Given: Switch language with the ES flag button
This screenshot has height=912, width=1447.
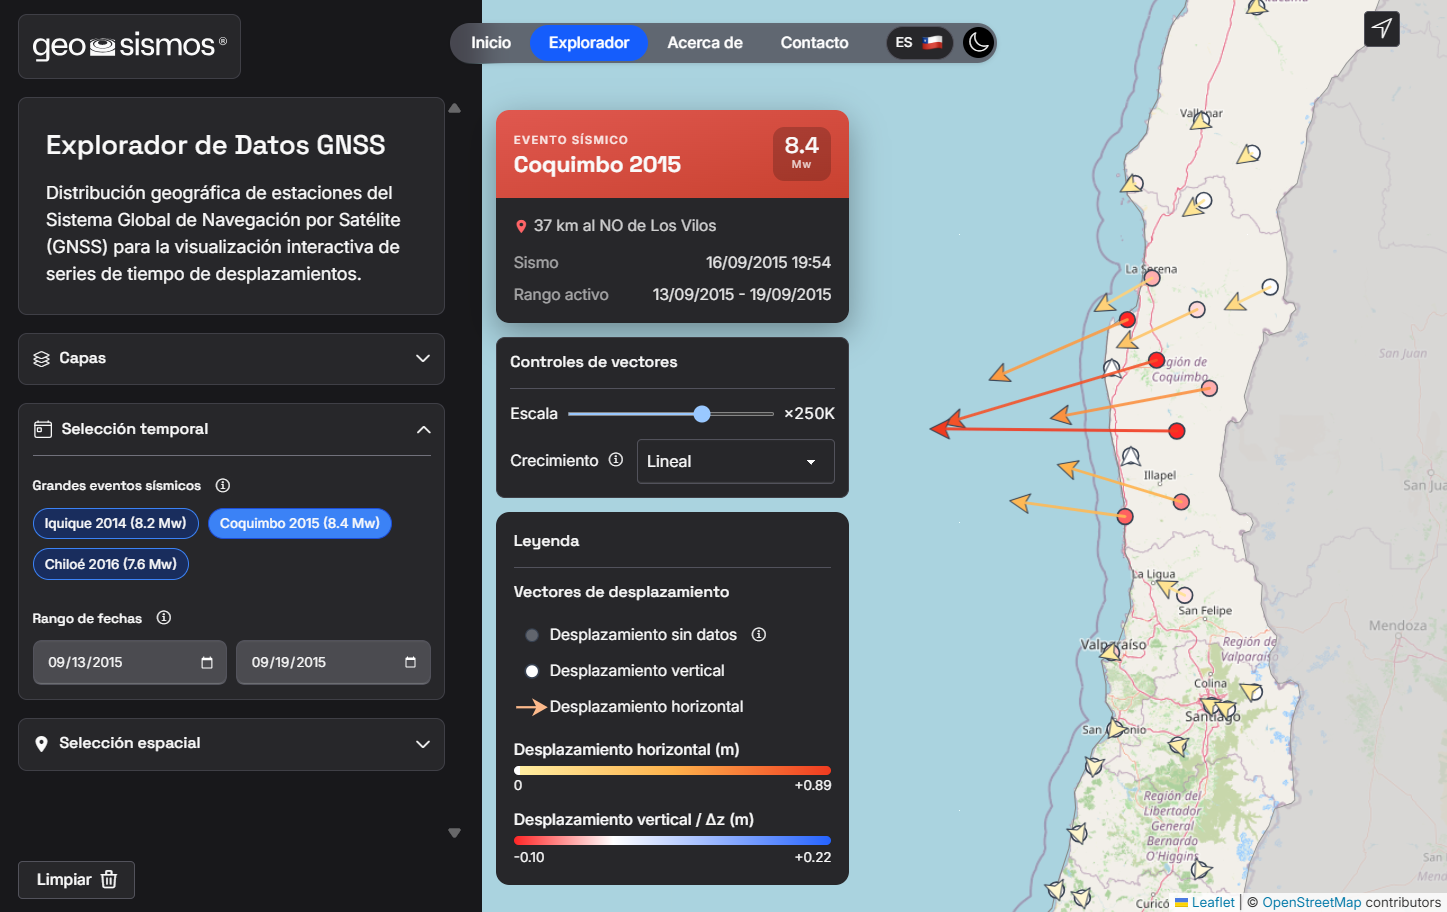Looking at the screenshot, I should click(x=920, y=43).
